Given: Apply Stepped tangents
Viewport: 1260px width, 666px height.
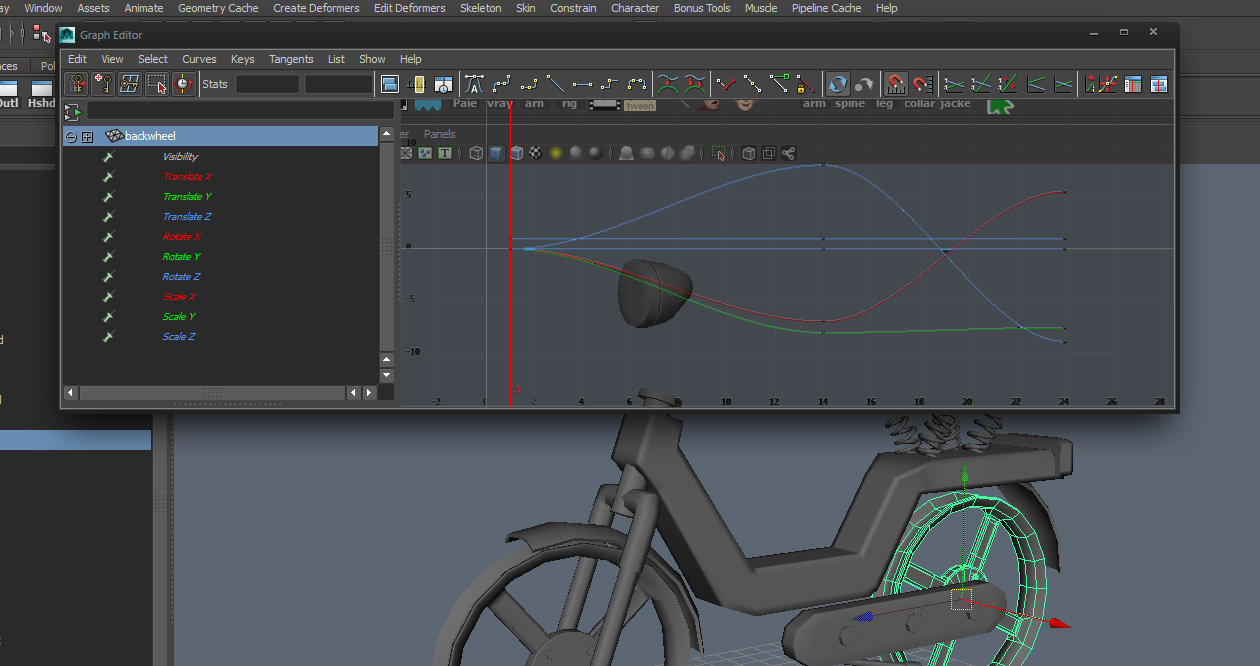Looking at the screenshot, I should 609,84.
